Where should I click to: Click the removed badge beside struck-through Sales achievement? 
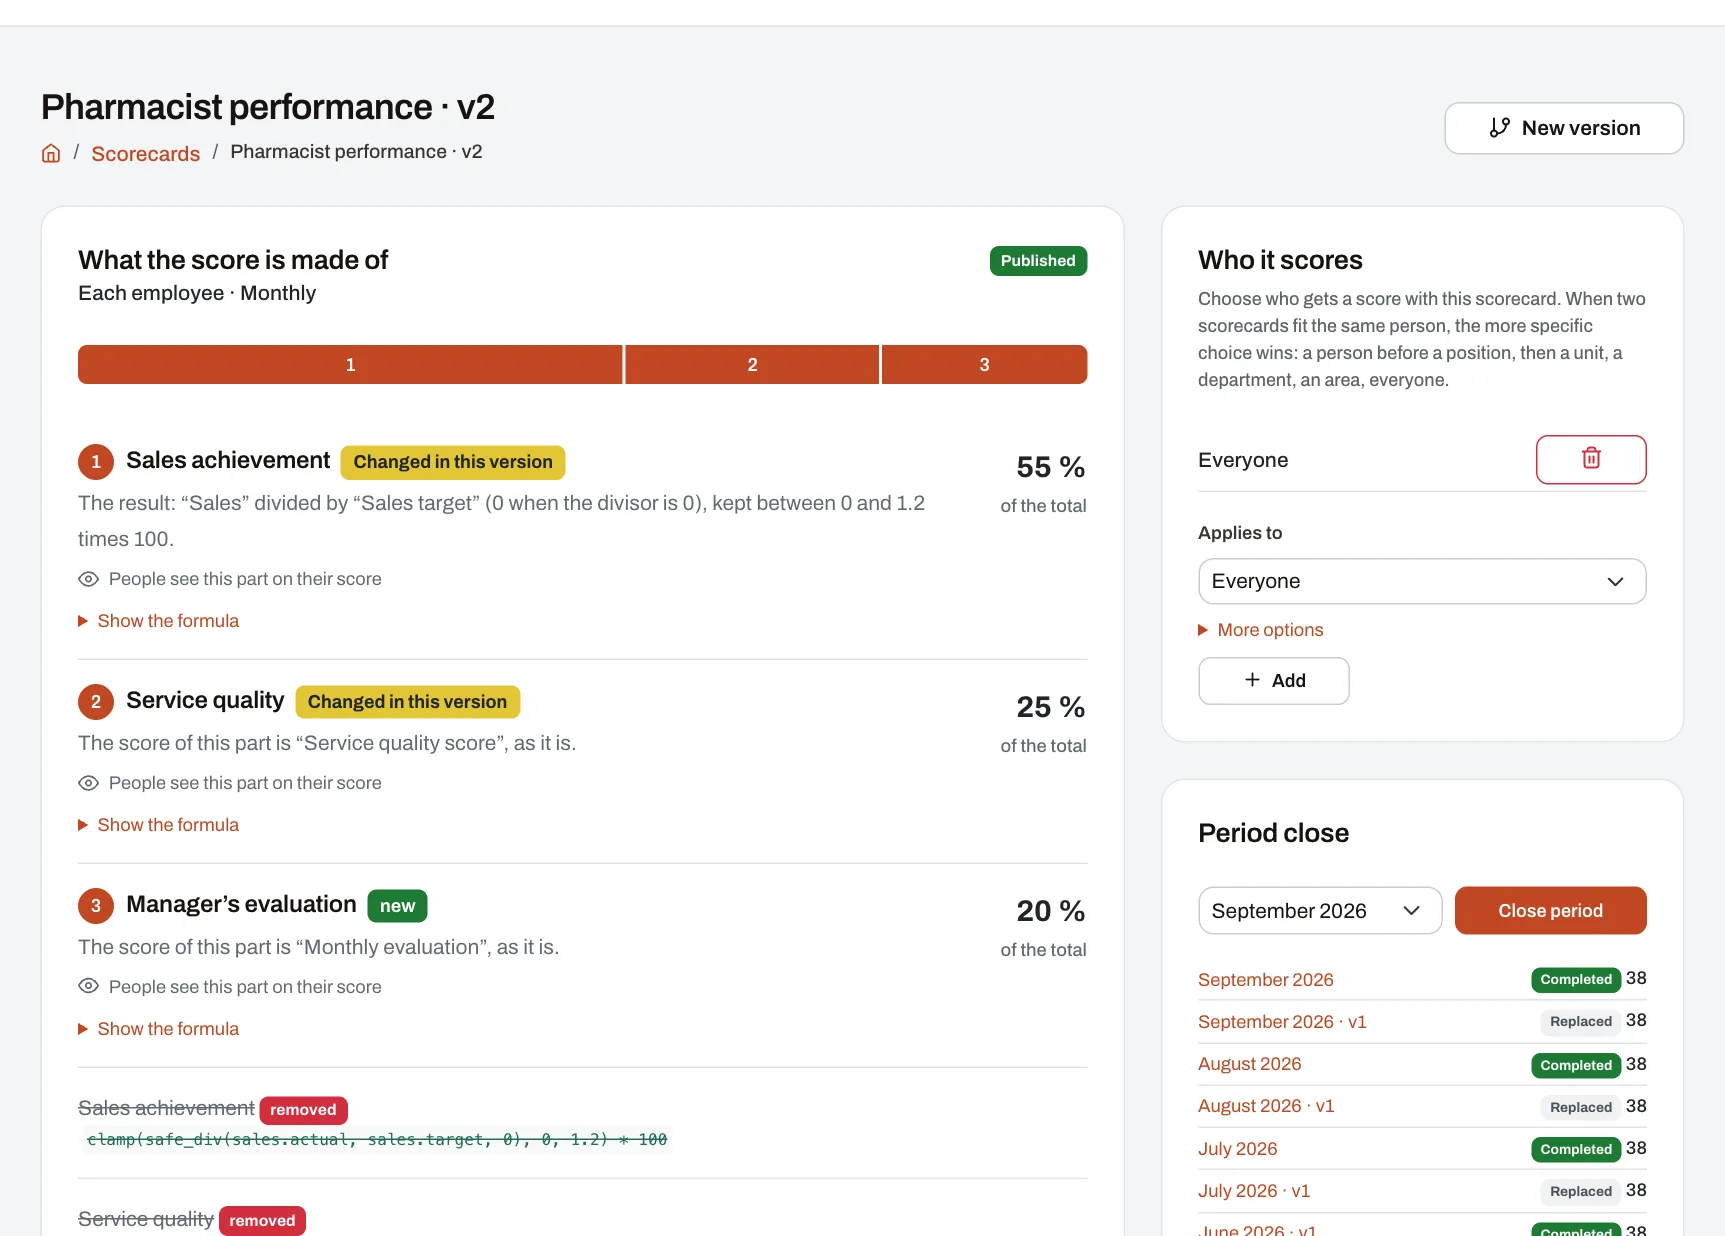pos(303,1110)
